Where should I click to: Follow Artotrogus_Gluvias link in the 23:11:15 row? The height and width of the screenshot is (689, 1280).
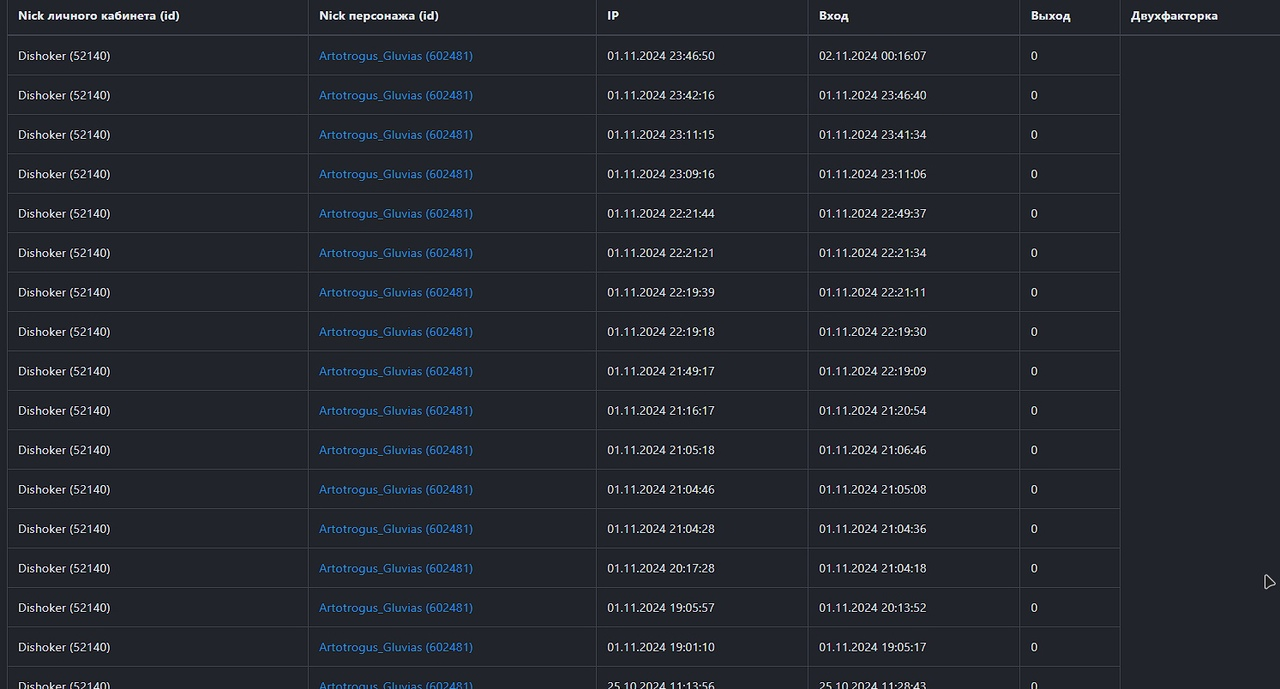pyautogui.click(x=396, y=135)
